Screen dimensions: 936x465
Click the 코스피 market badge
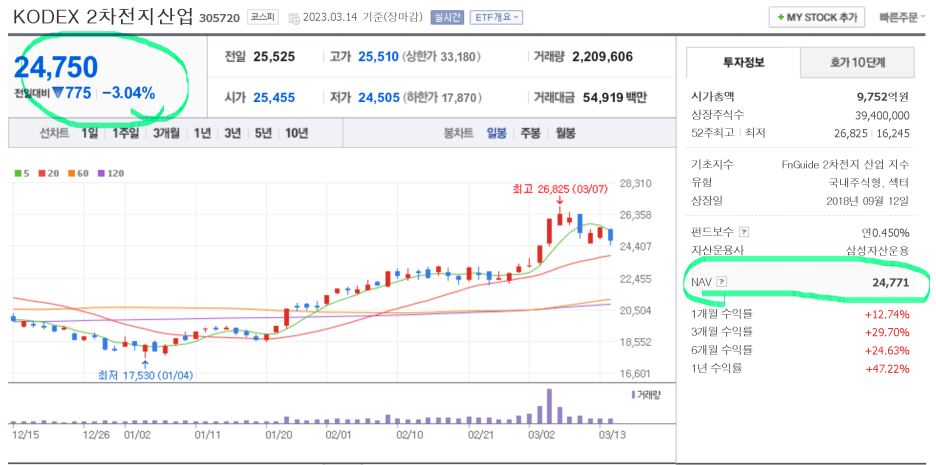[263, 17]
